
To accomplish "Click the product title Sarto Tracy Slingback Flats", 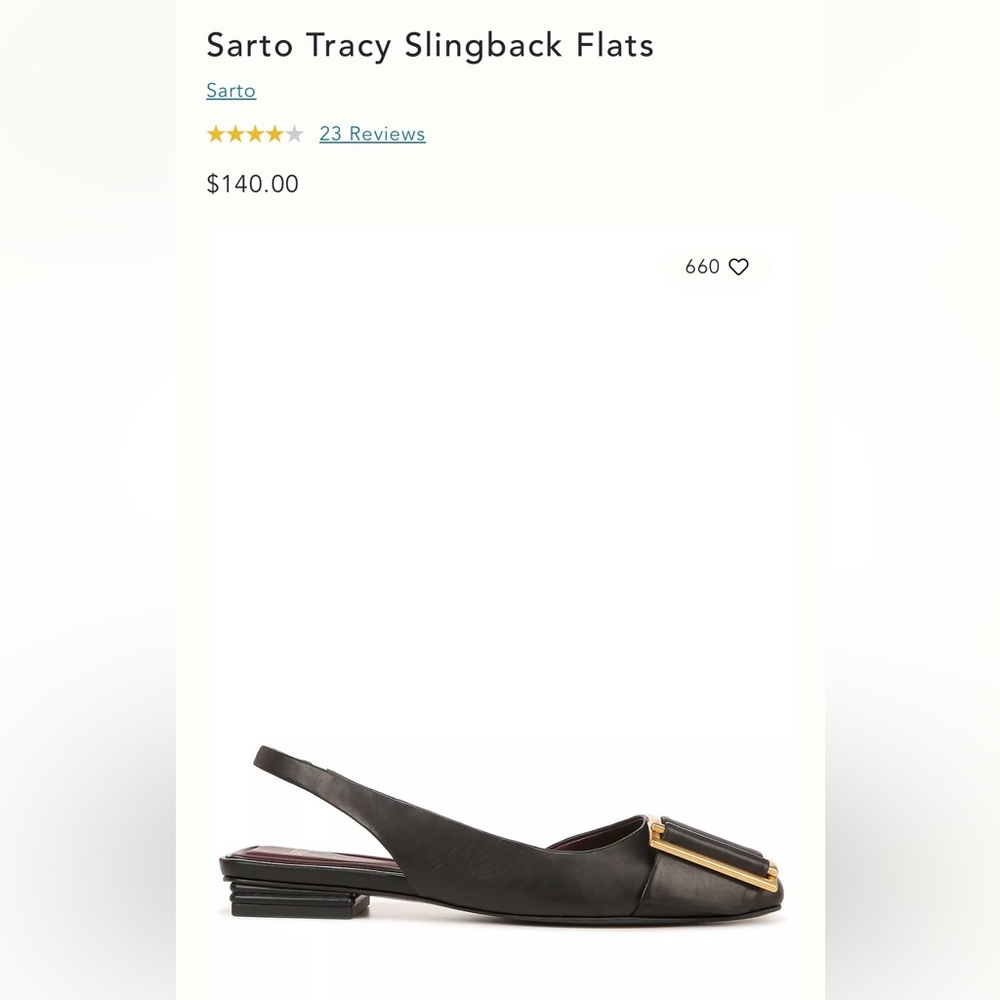I will coord(428,45).
